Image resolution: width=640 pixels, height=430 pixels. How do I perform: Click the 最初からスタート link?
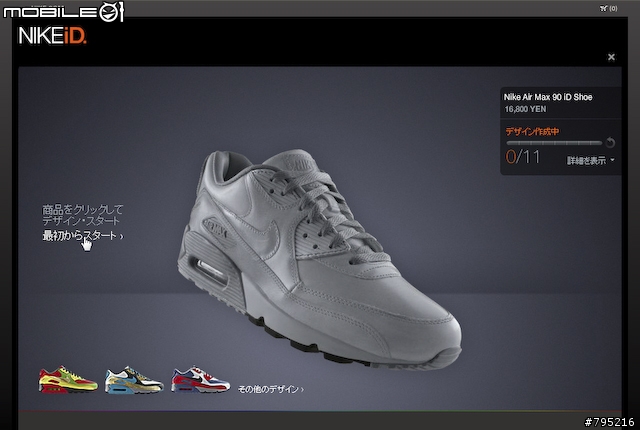83,235
